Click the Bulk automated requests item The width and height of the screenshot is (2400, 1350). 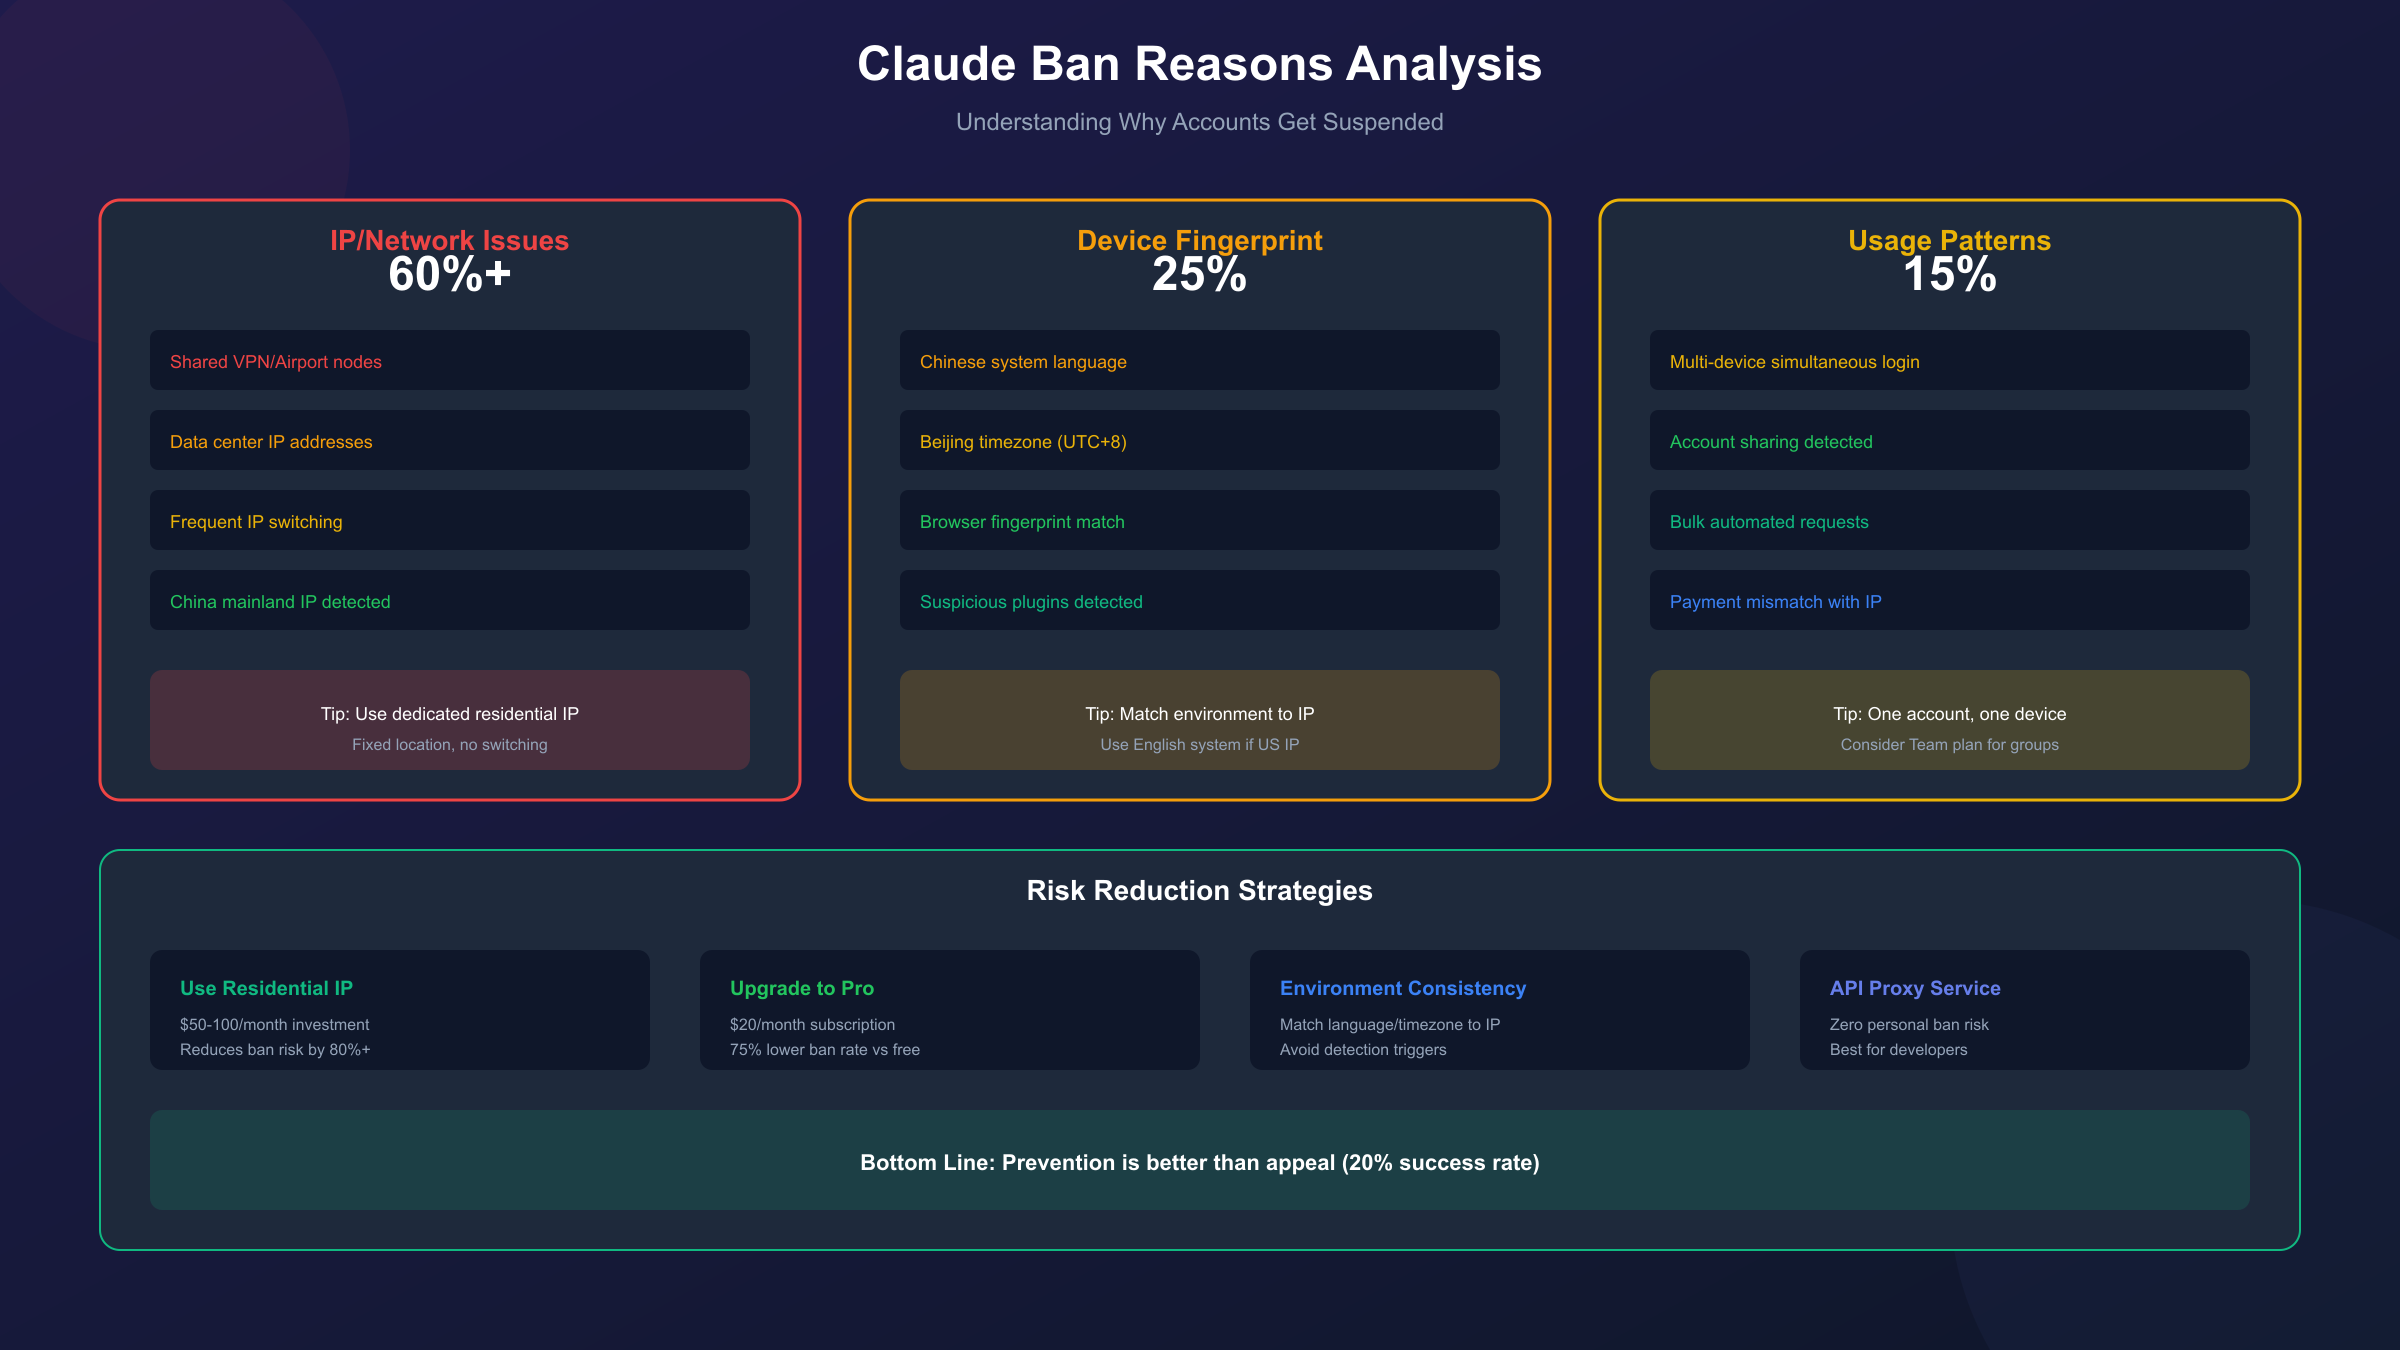tap(1949, 521)
